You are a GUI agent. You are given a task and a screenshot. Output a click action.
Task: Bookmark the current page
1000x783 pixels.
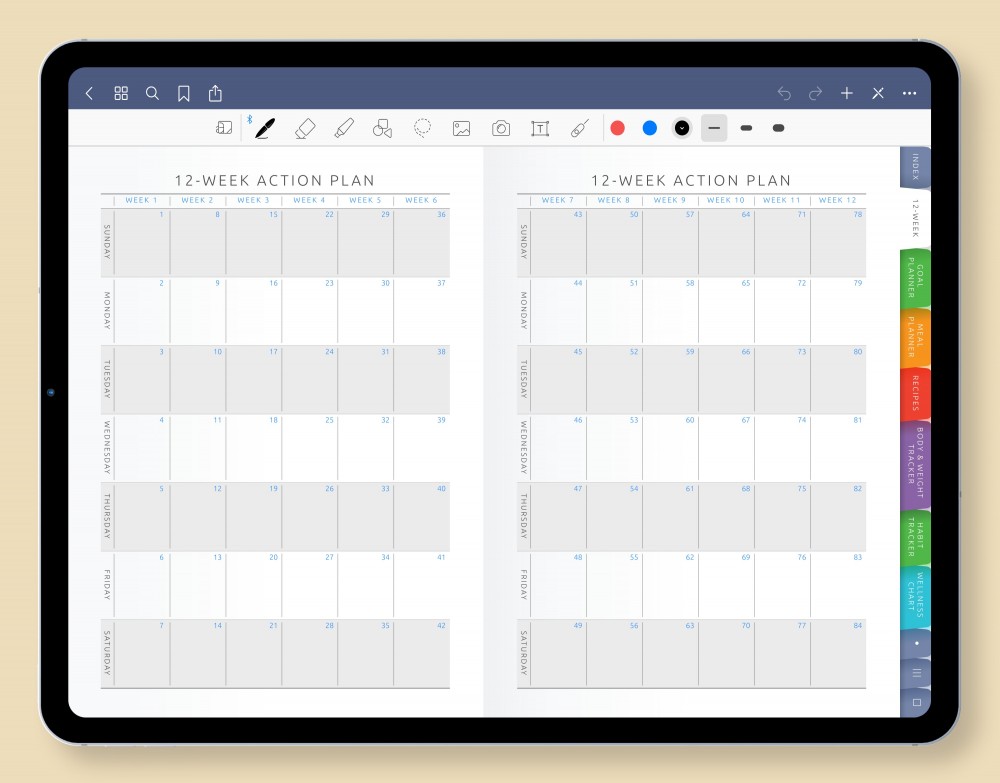[184, 94]
